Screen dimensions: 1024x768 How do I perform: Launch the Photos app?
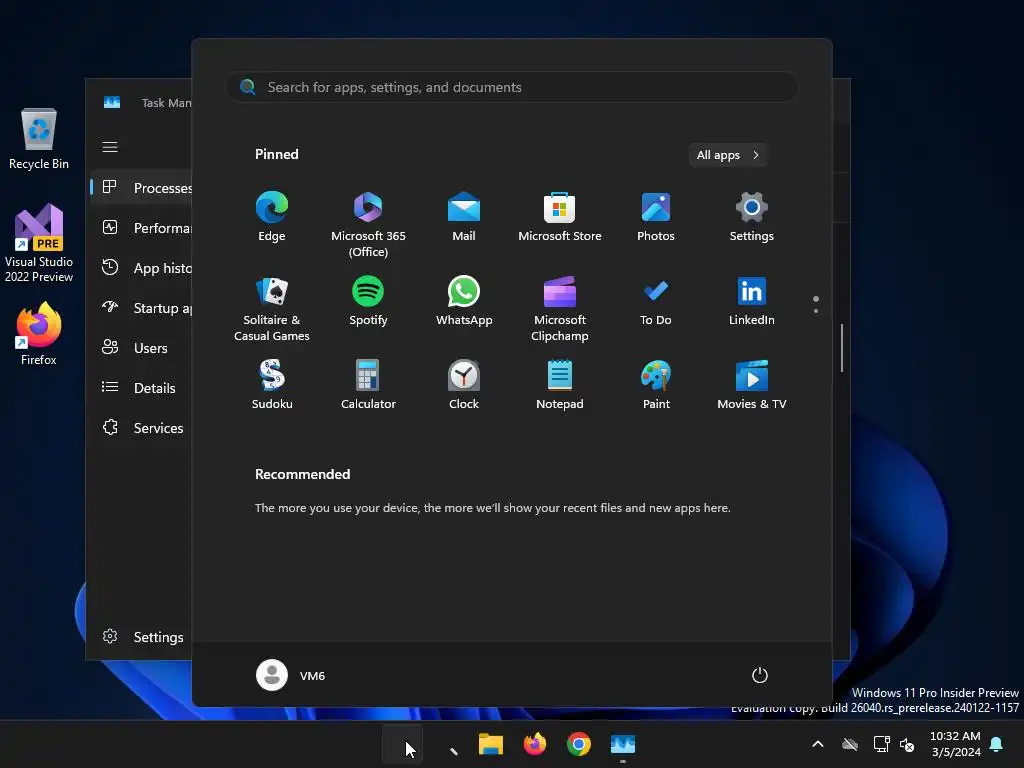click(656, 217)
